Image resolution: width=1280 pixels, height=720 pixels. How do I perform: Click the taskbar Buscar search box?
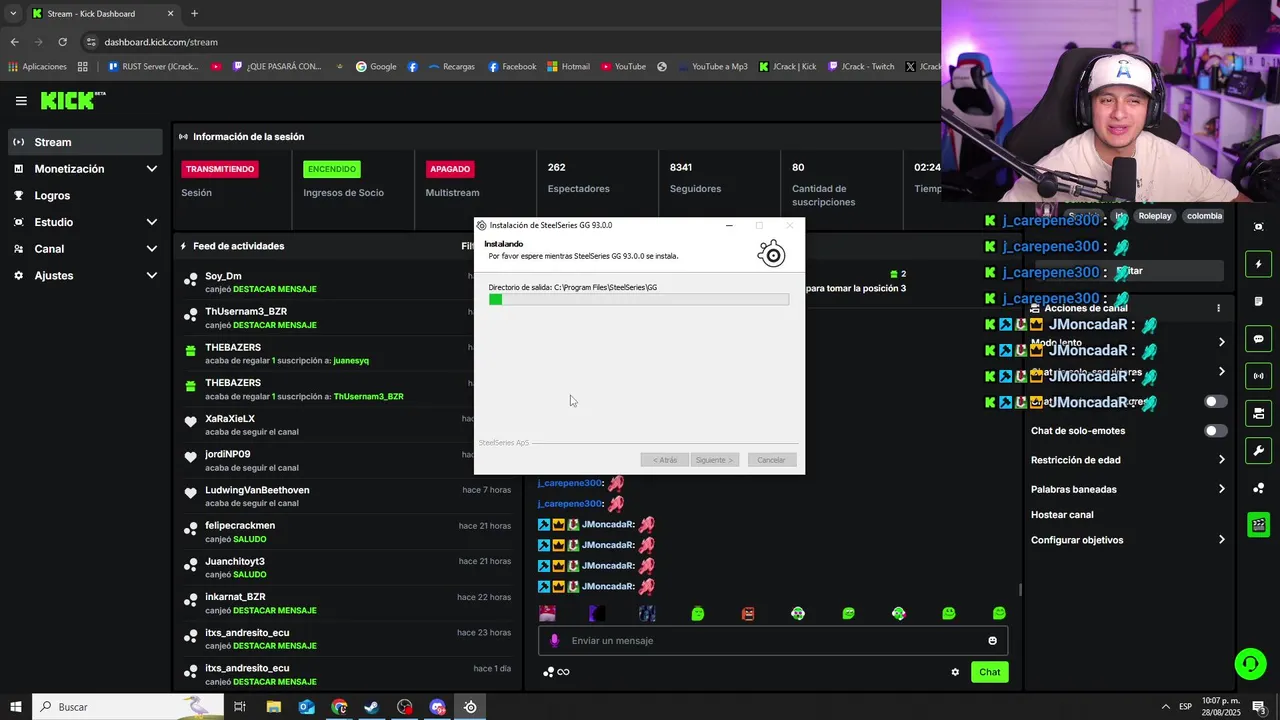[128, 707]
